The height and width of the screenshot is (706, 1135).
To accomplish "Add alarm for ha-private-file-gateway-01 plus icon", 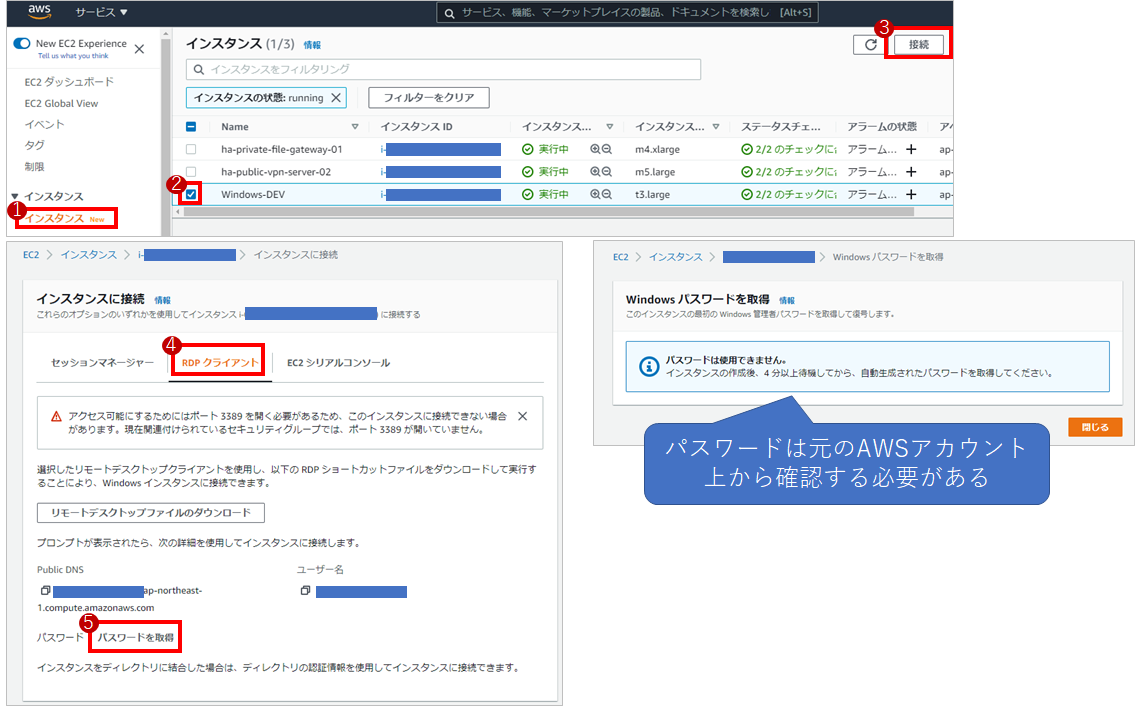I will point(911,149).
